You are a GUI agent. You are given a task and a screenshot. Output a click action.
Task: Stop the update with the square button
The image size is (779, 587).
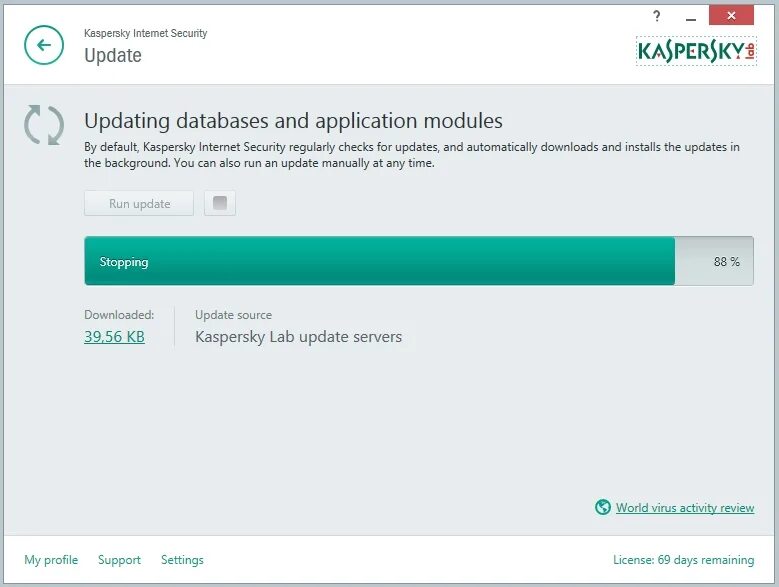coord(220,203)
